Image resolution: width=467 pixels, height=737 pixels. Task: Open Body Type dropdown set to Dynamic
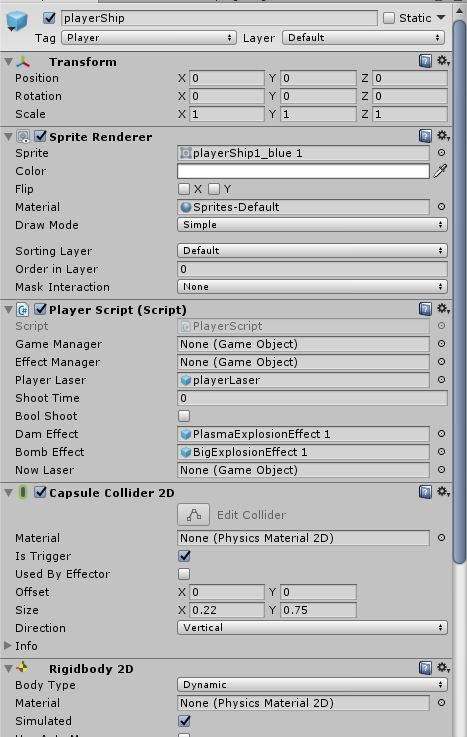click(x=312, y=685)
